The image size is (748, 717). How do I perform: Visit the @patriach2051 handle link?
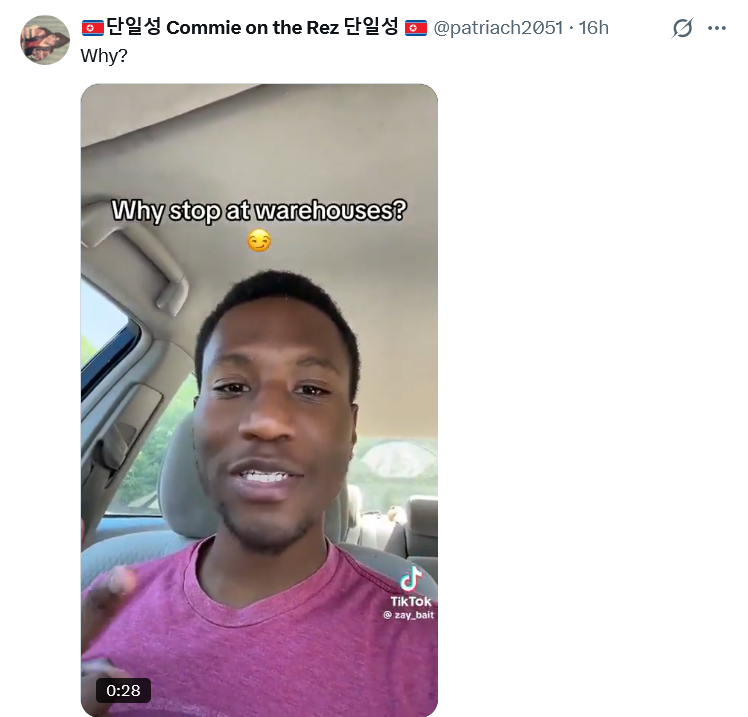[498, 28]
